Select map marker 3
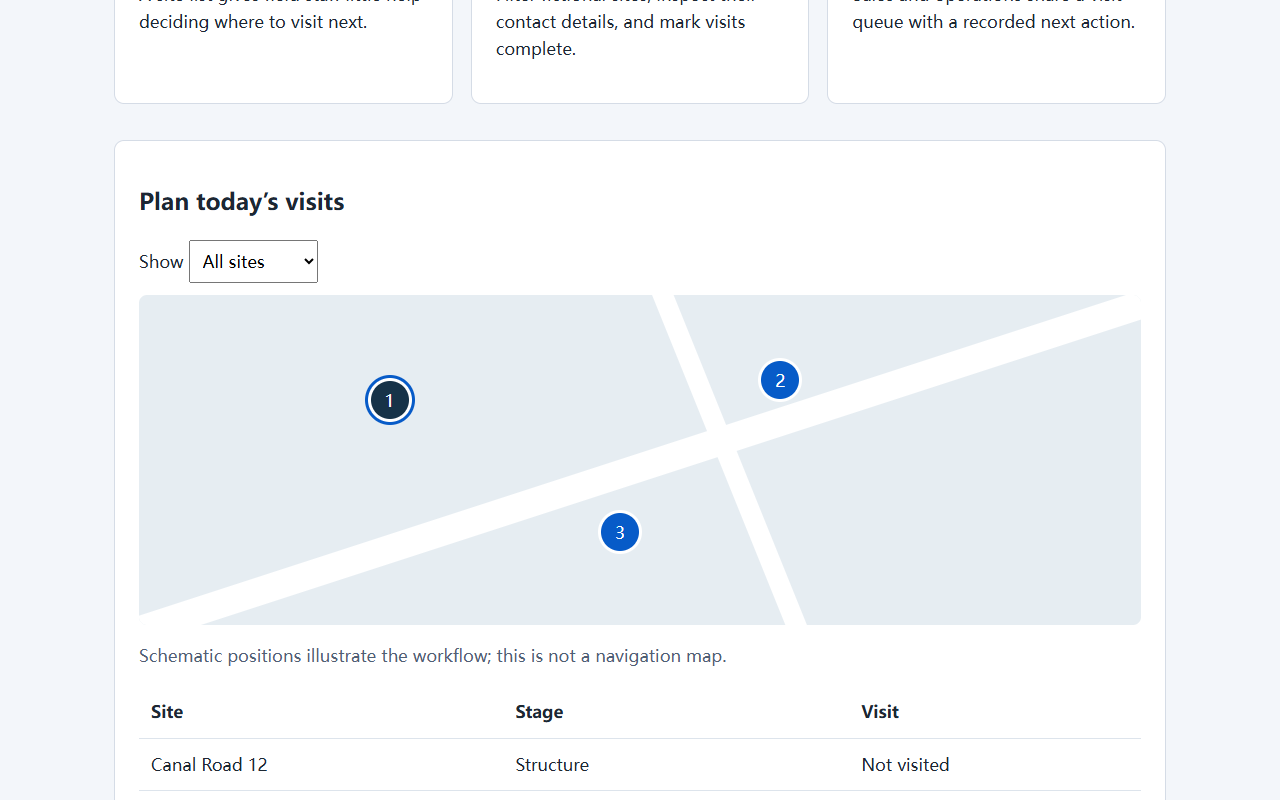Image resolution: width=1280 pixels, height=800 pixels. pos(620,532)
